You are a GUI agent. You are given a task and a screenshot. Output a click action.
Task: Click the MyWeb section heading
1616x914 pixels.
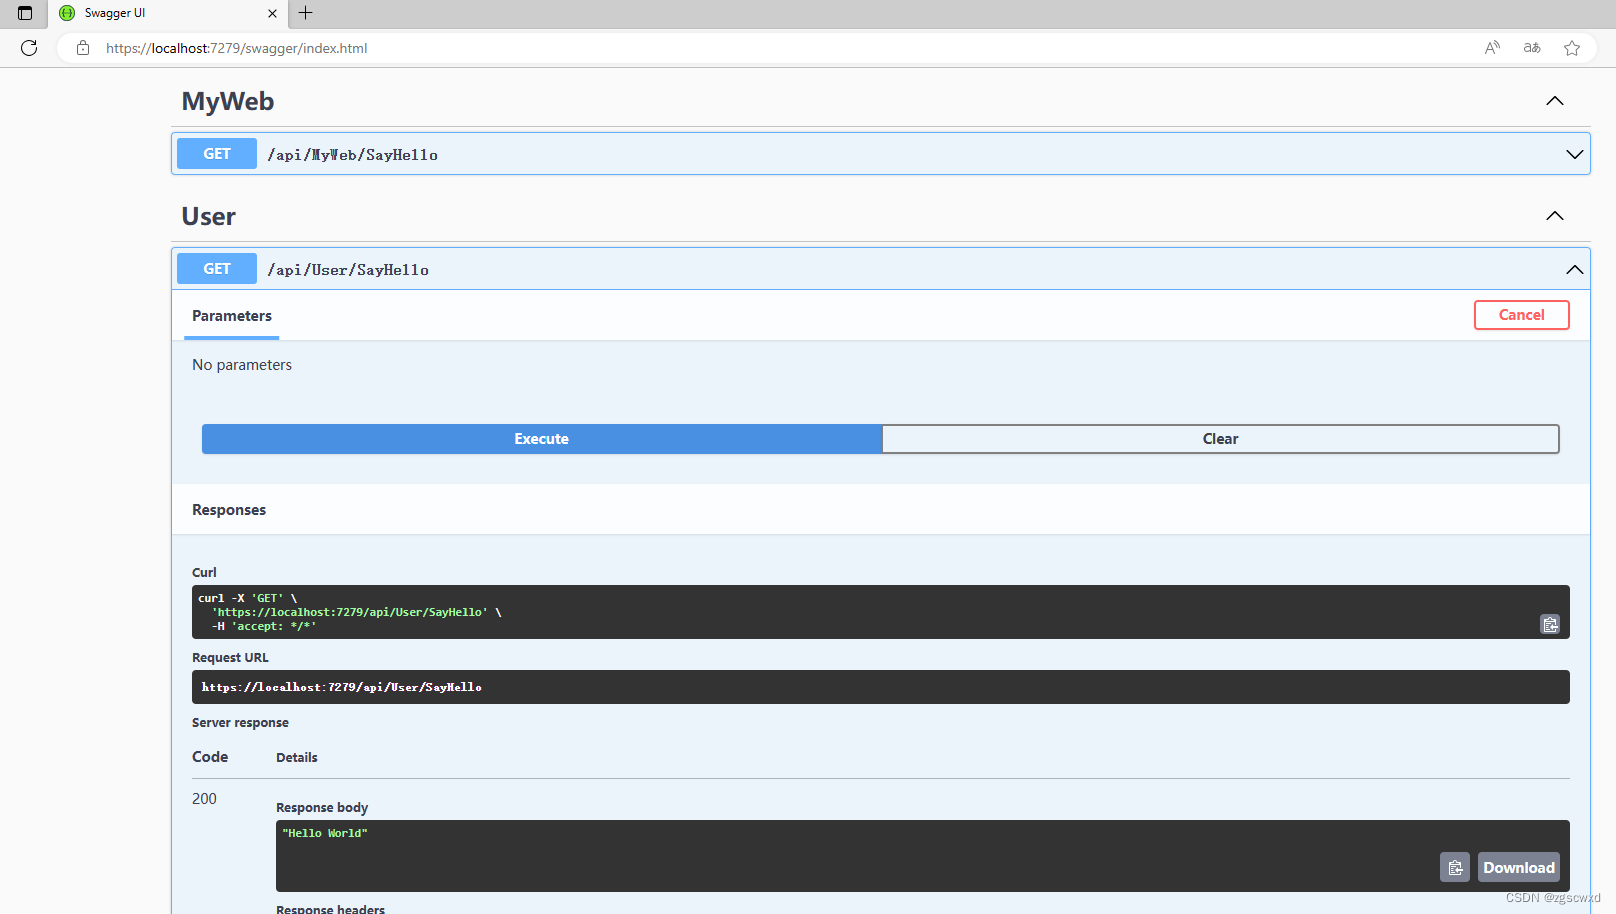tap(228, 101)
